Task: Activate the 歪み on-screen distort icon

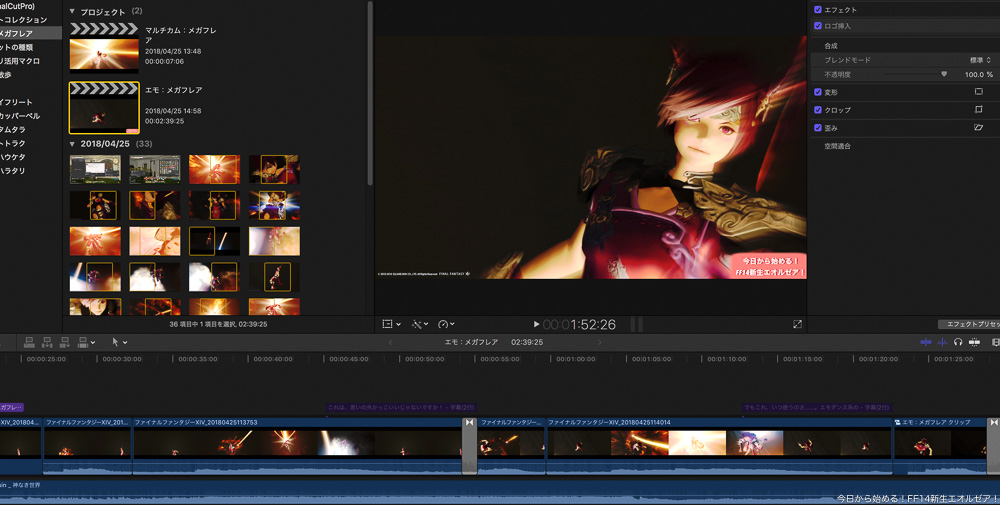Action: click(x=978, y=128)
